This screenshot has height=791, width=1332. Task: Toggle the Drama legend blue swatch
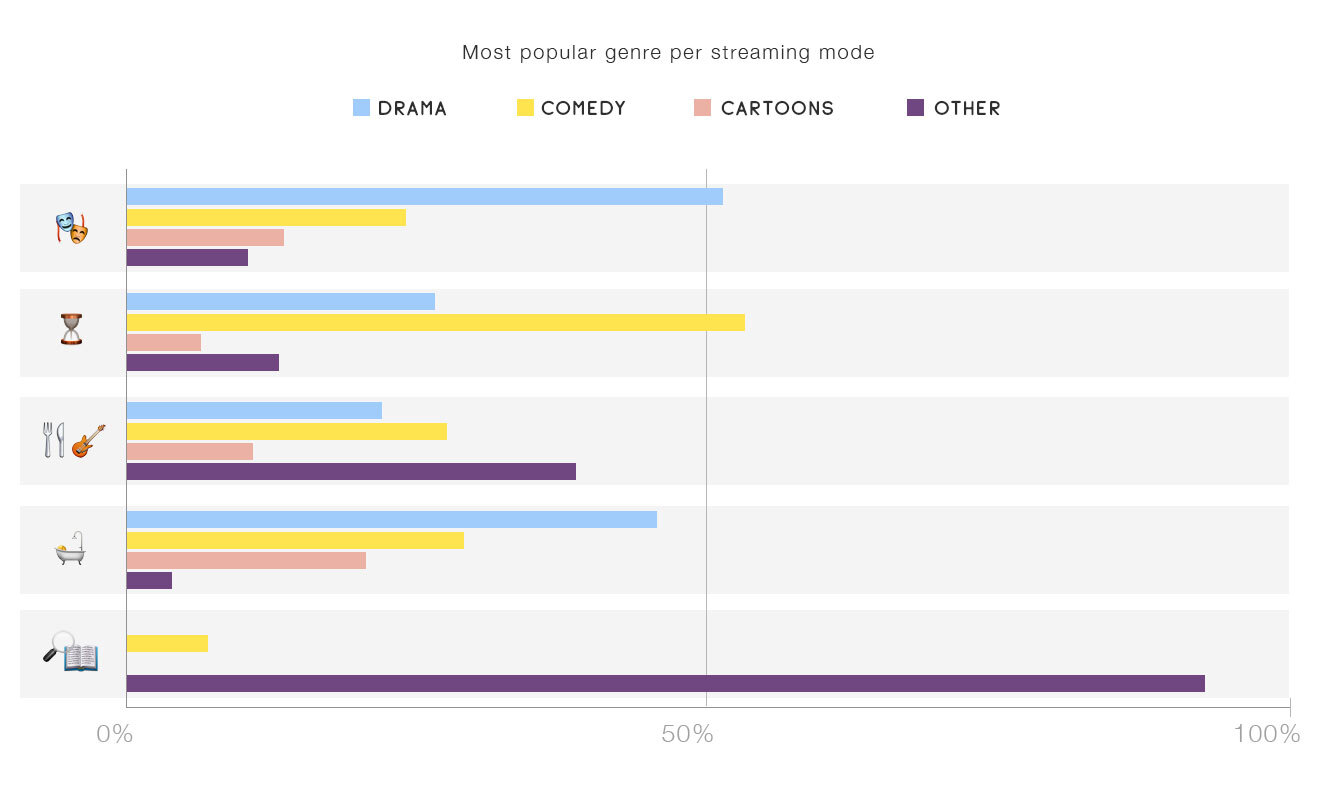pyautogui.click(x=361, y=108)
